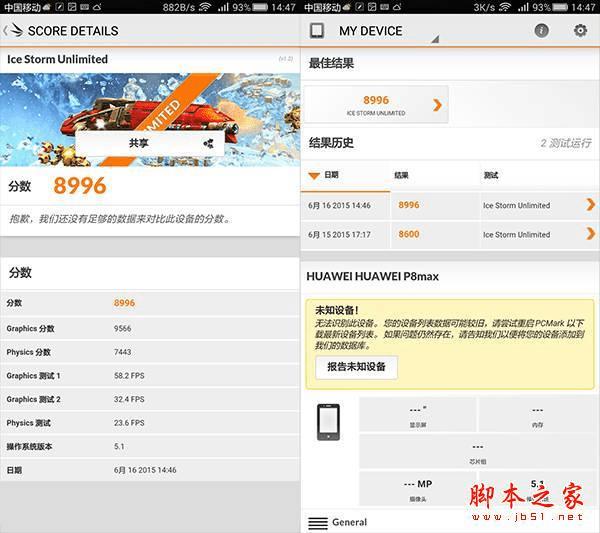Open settings gear in MY DEVICE header
This screenshot has height=533, width=600.
click(x=580, y=31)
